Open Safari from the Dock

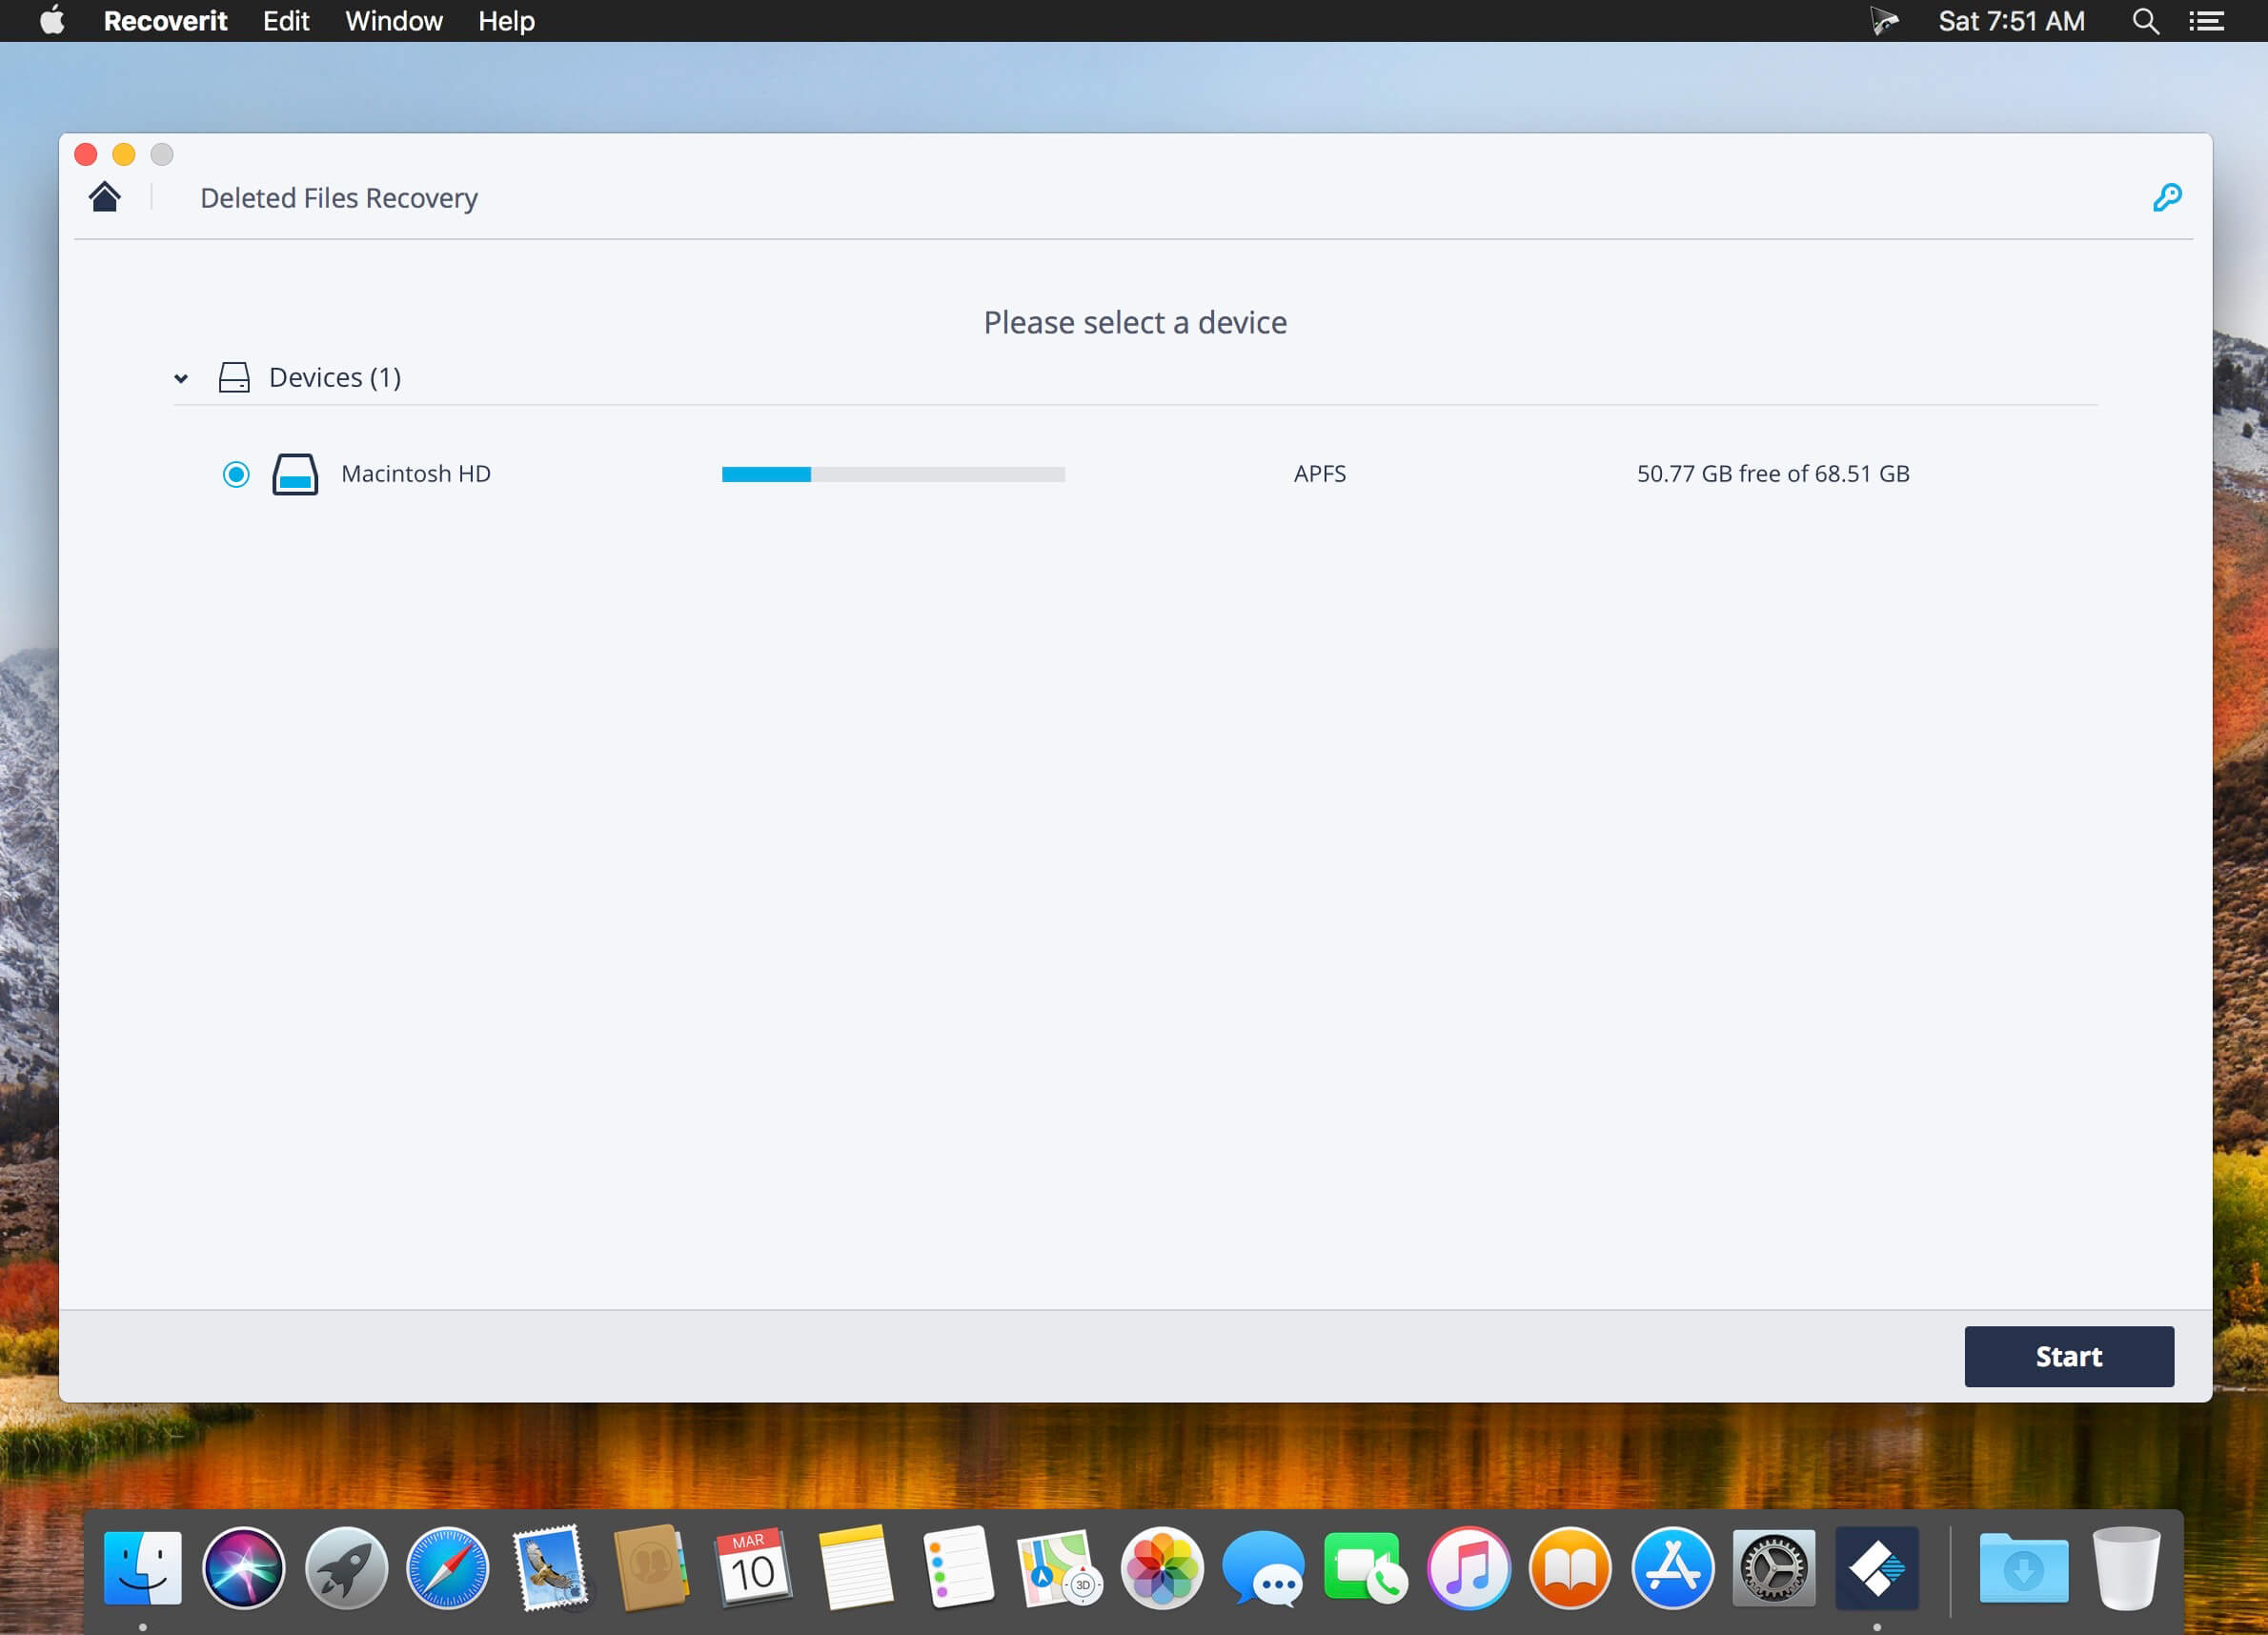coord(447,1567)
